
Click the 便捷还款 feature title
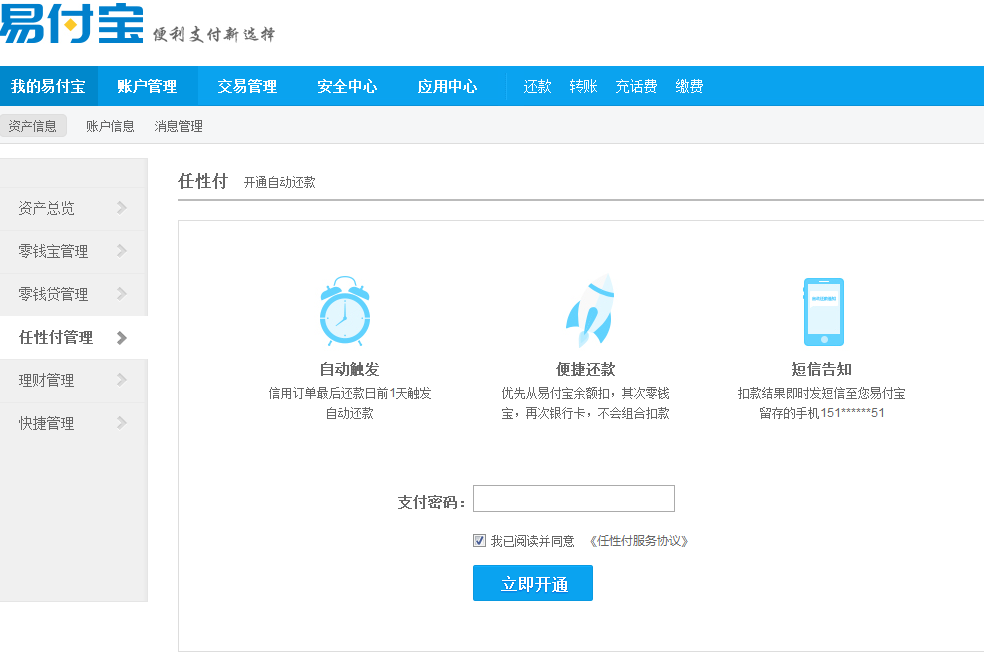tap(586, 369)
